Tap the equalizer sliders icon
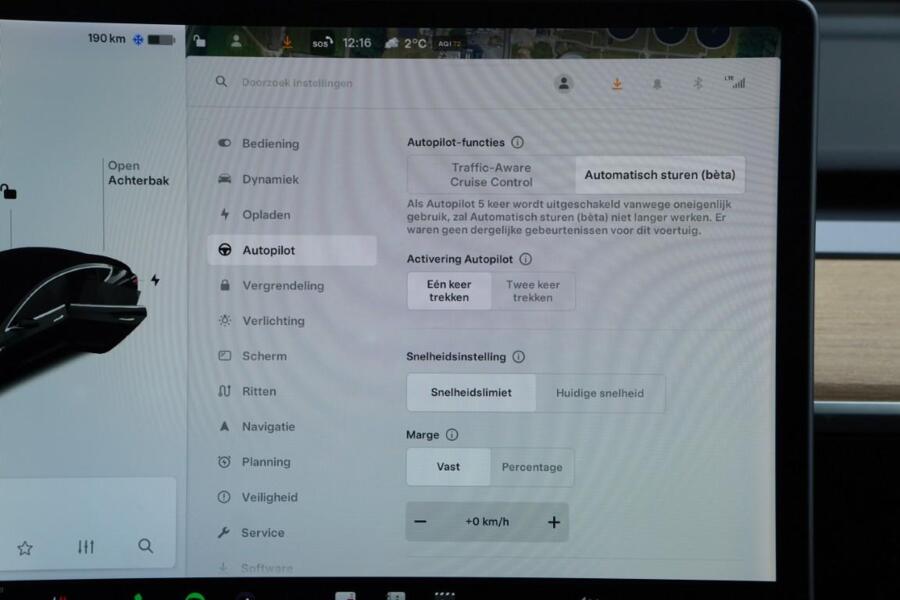 coord(86,547)
